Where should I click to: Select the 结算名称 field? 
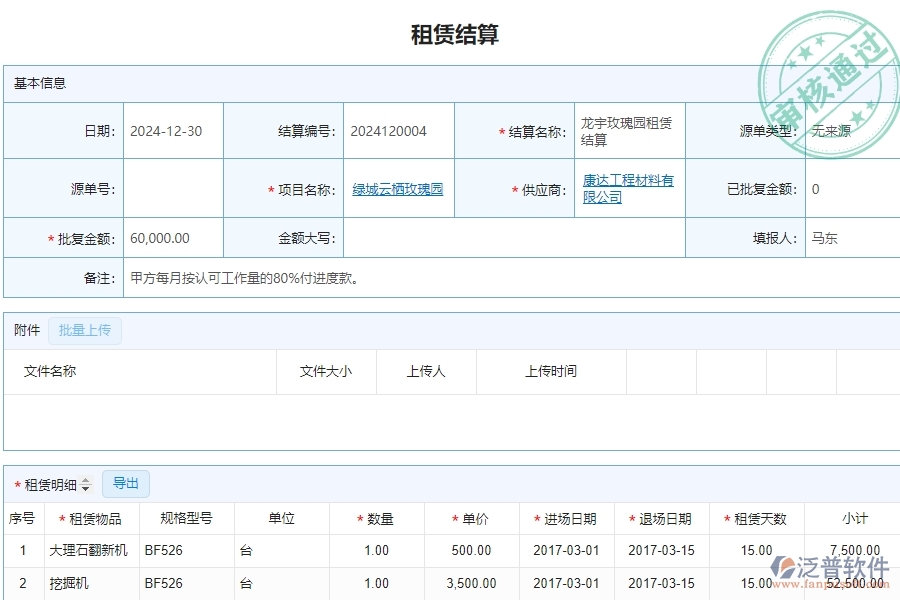point(628,131)
